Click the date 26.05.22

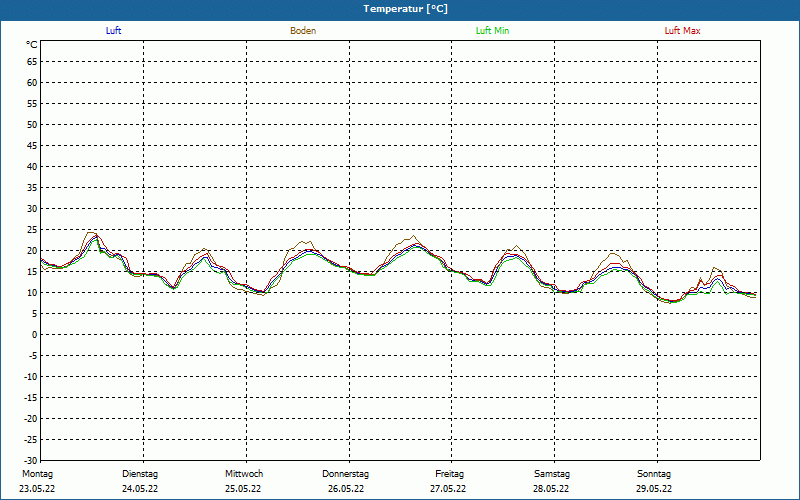346,489
